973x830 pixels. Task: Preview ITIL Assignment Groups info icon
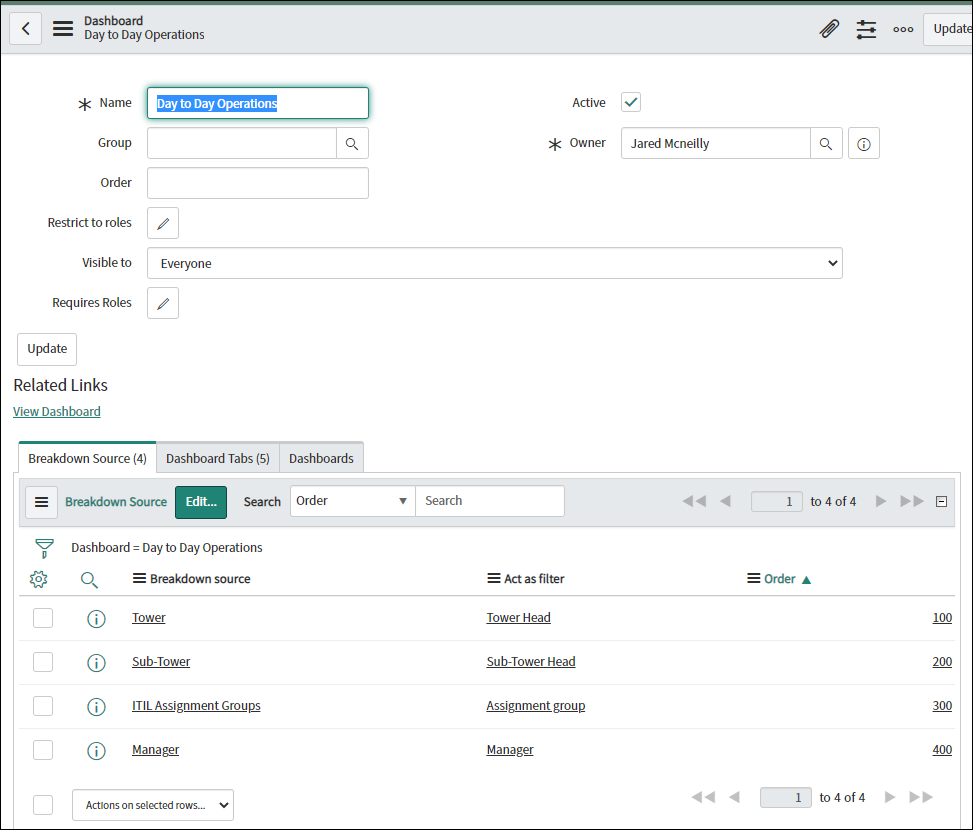pyautogui.click(x=96, y=707)
